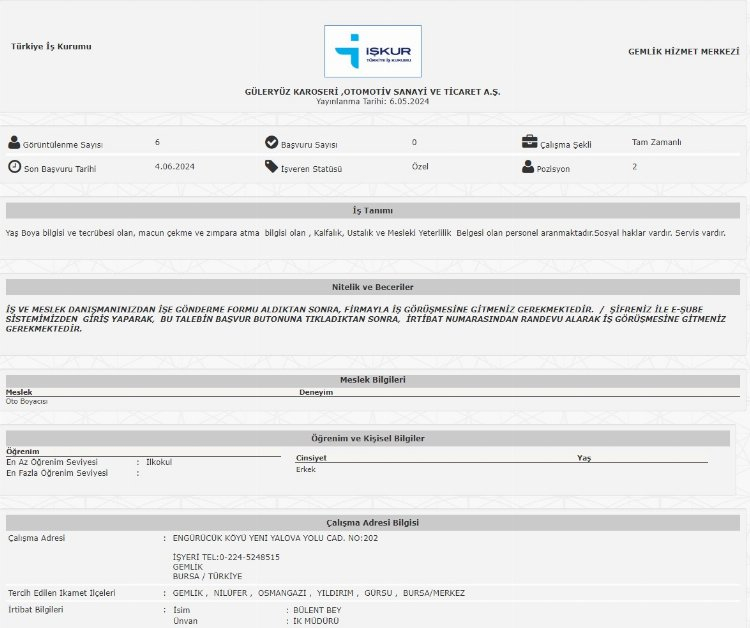750x628 pixels.
Task: Click the checkmark icon beside Başvuru Sayısı
Action: point(271,143)
